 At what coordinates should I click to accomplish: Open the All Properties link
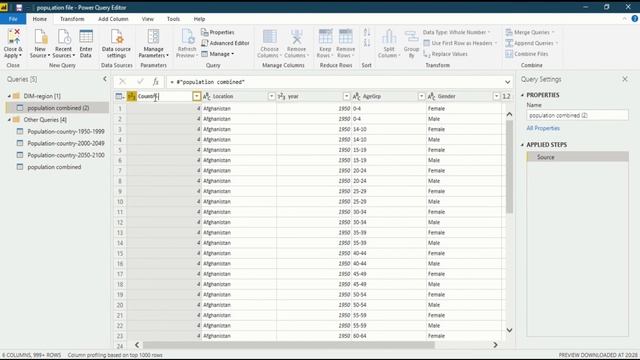coord(543,128)
